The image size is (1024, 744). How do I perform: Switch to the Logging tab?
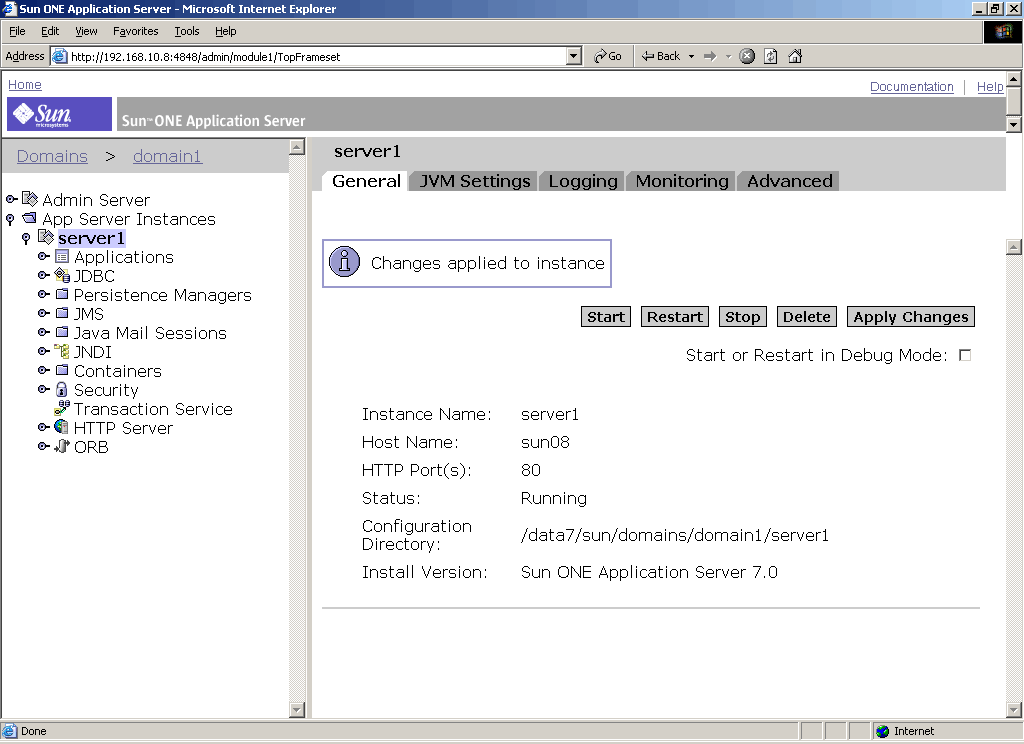[x=583, y=181]
